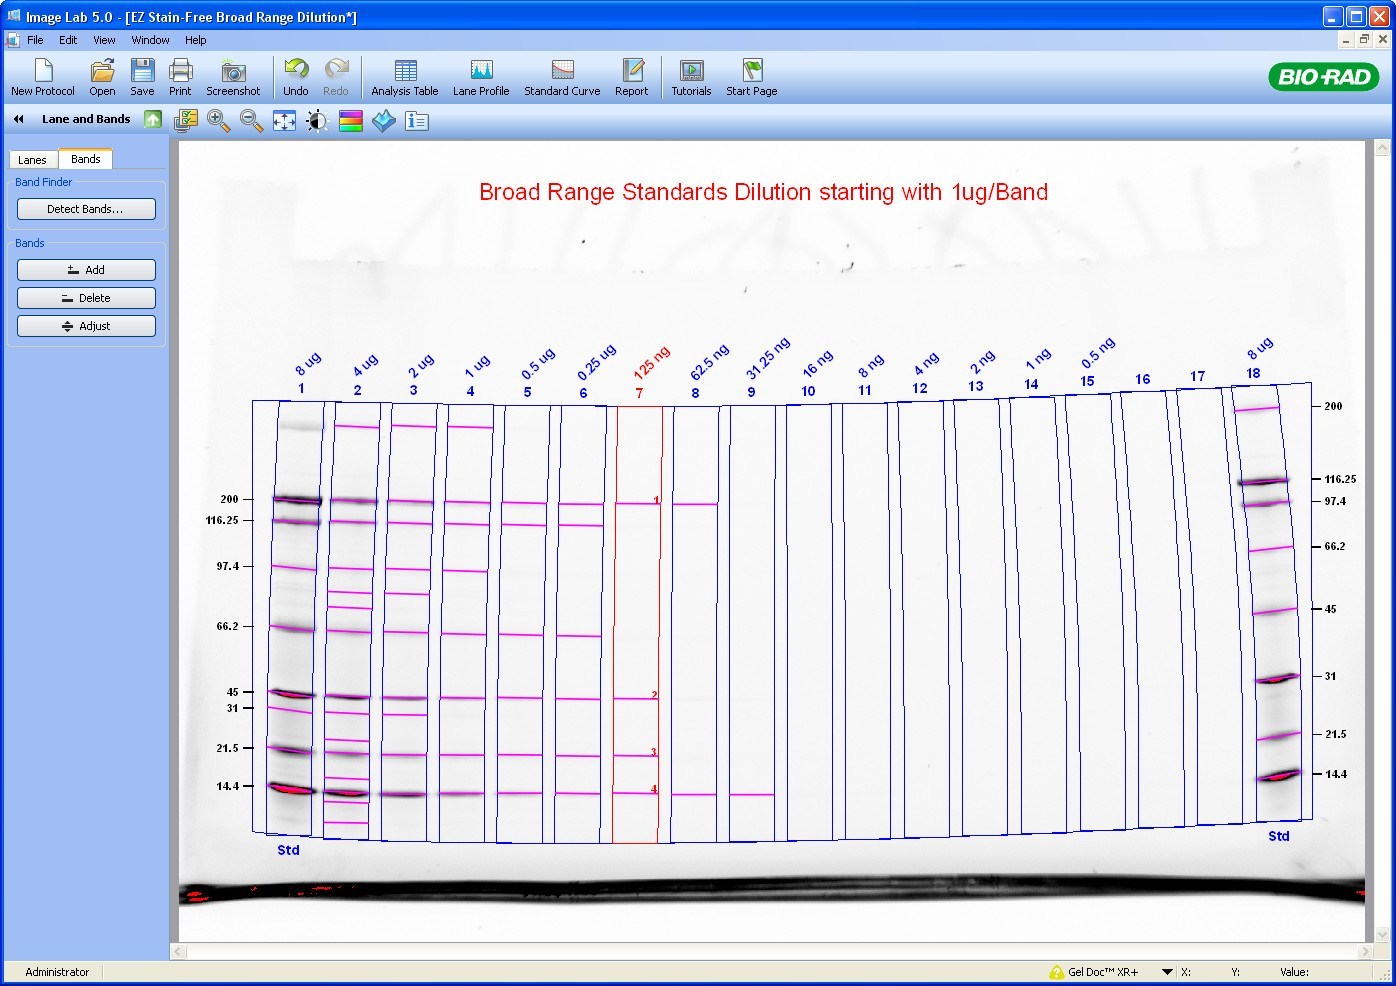
Task: Click the green up-arrow icon
Action: pos(153,119)
